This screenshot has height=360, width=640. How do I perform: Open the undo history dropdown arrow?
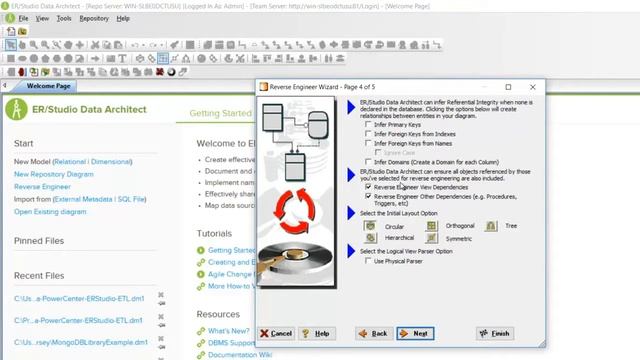coord(143,45)
